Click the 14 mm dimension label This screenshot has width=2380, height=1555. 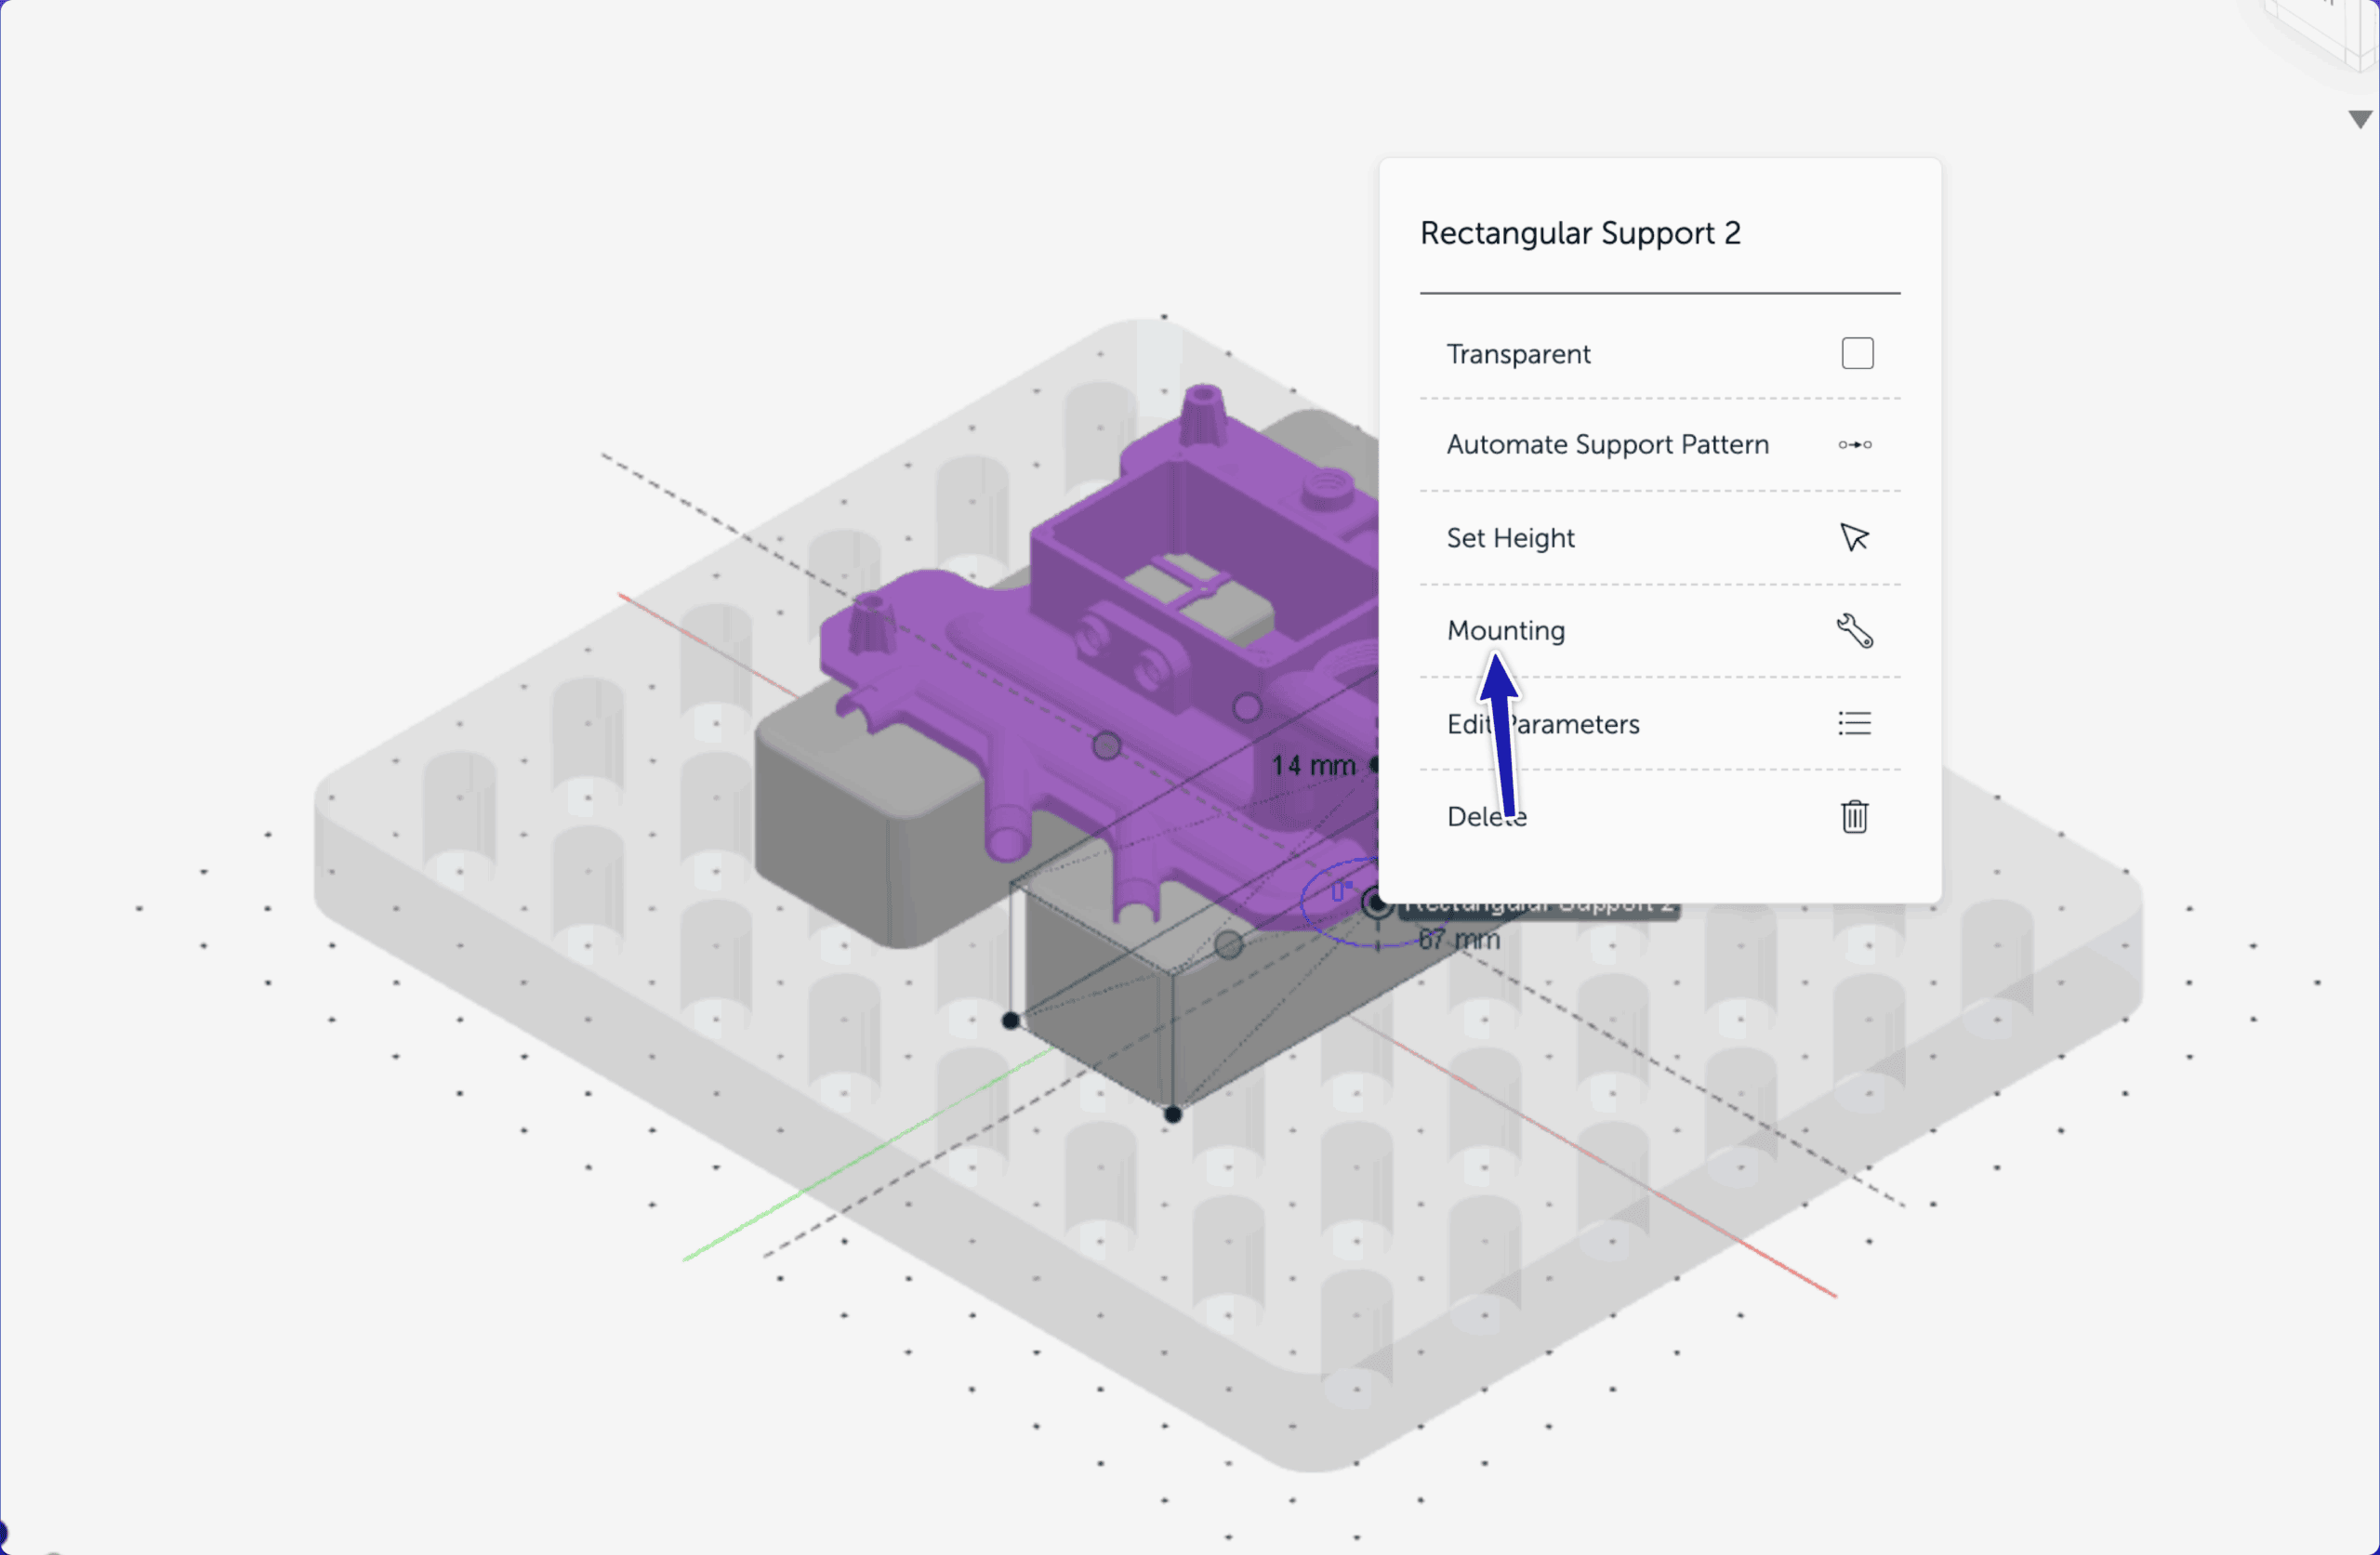point(1313,766)
